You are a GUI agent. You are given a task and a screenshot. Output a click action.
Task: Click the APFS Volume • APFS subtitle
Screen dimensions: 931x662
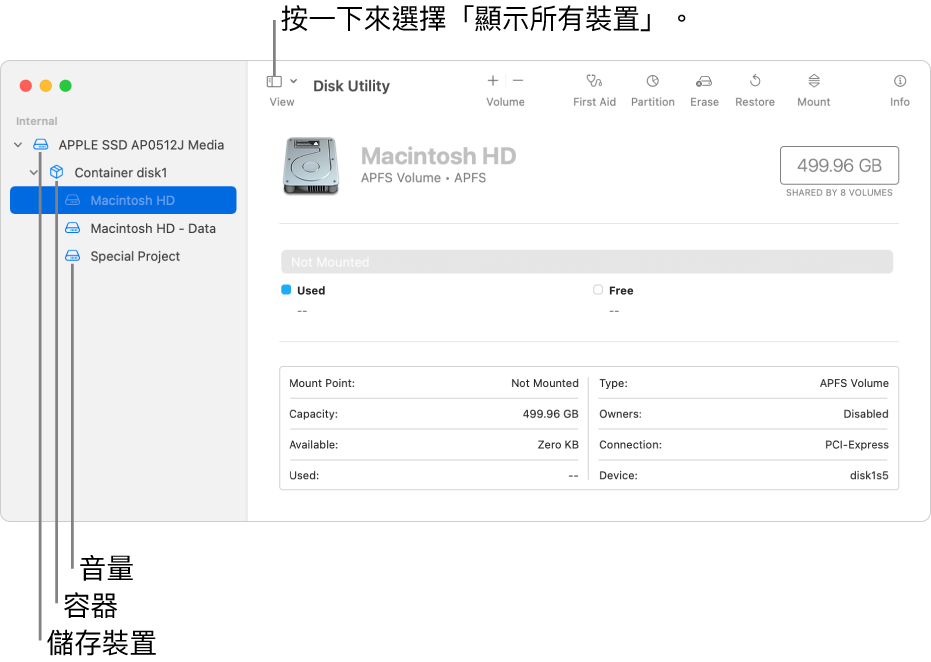click(423, 178)
